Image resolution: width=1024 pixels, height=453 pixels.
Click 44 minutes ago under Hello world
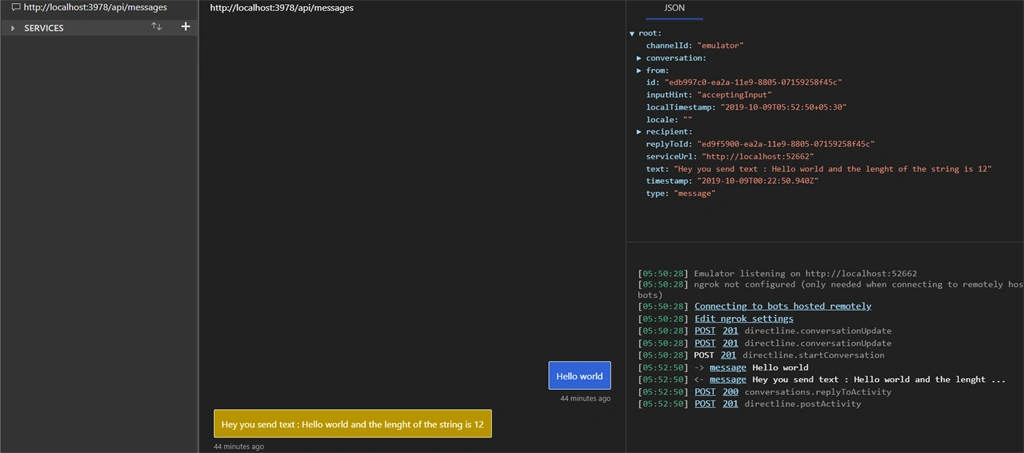click(x=585, y=398)
